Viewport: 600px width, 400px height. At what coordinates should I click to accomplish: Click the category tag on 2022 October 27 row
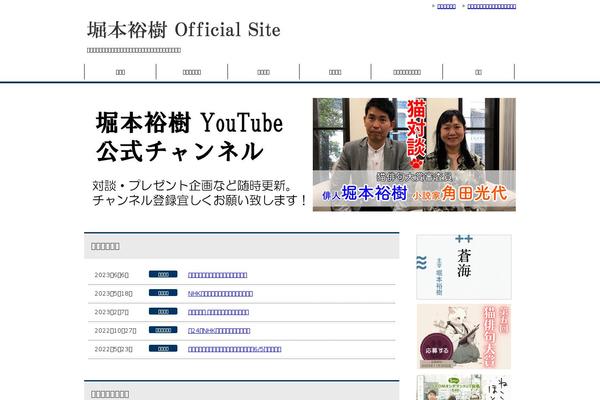(162, 330)
